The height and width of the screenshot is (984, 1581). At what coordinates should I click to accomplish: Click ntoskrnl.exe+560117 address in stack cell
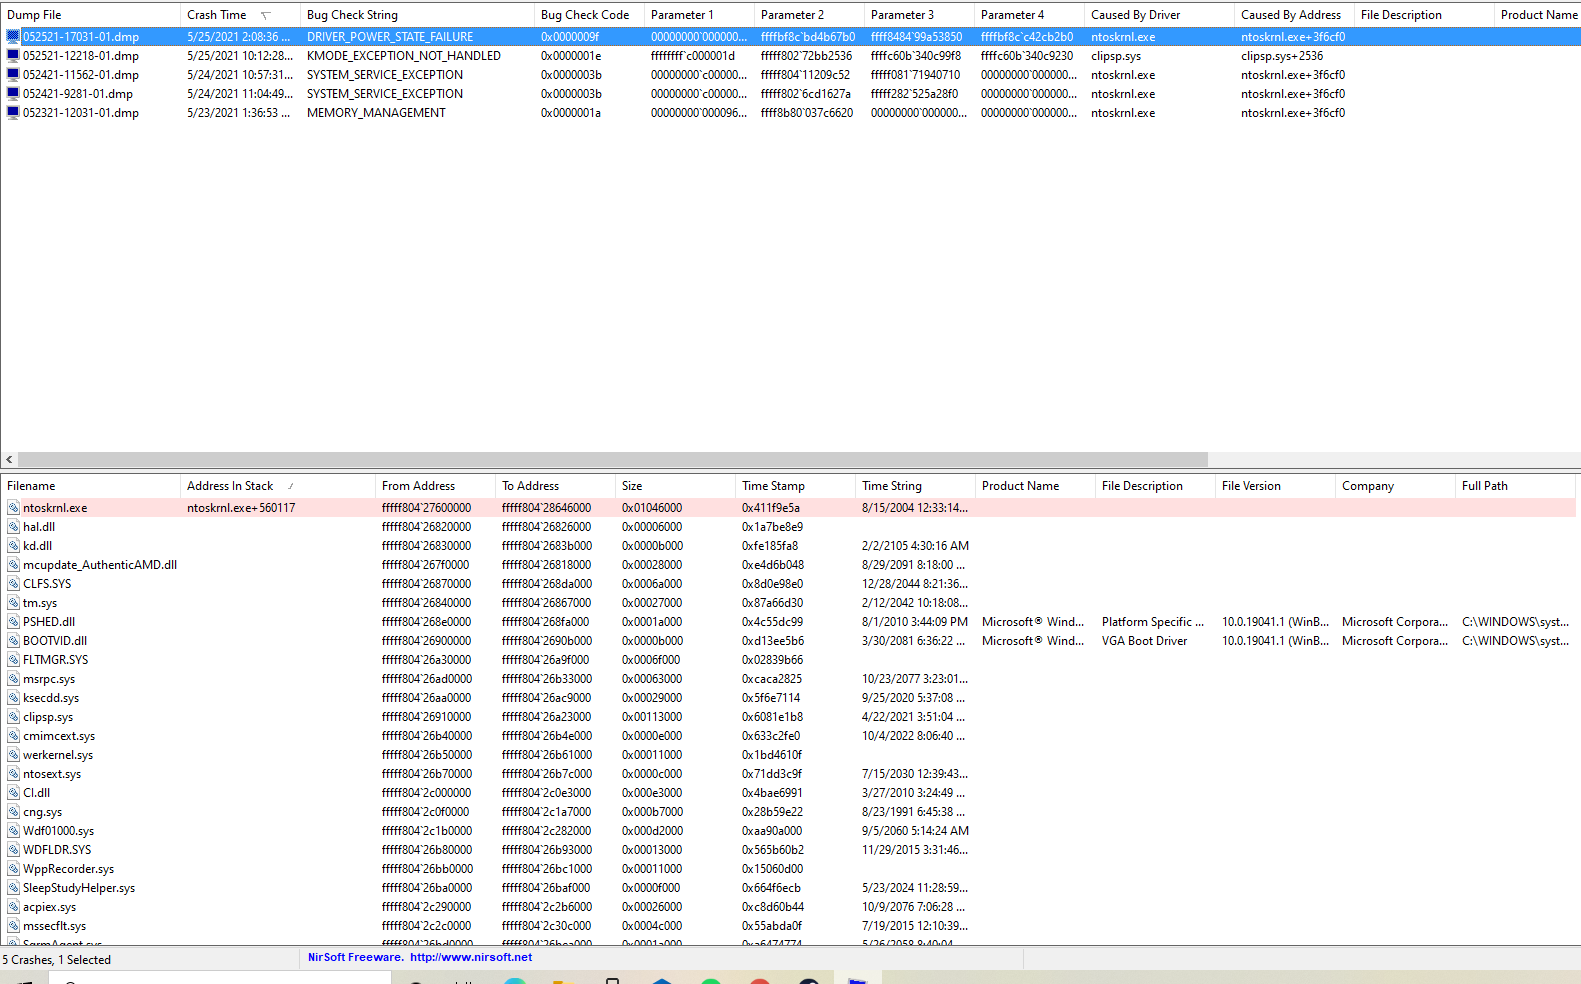tap(241, 508)
